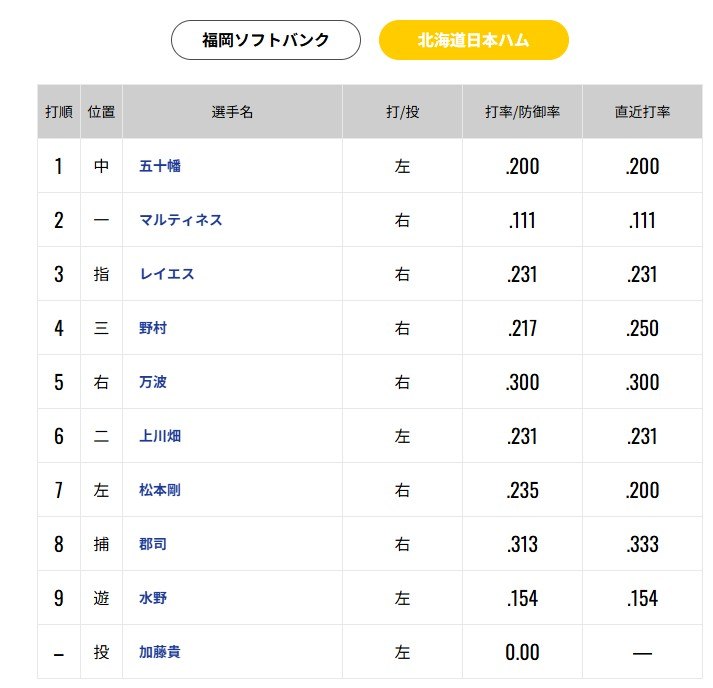This screenshot has width=713, height=688.
Task: Click the 上川畑 player link
Action: click(x=160, y=436)
